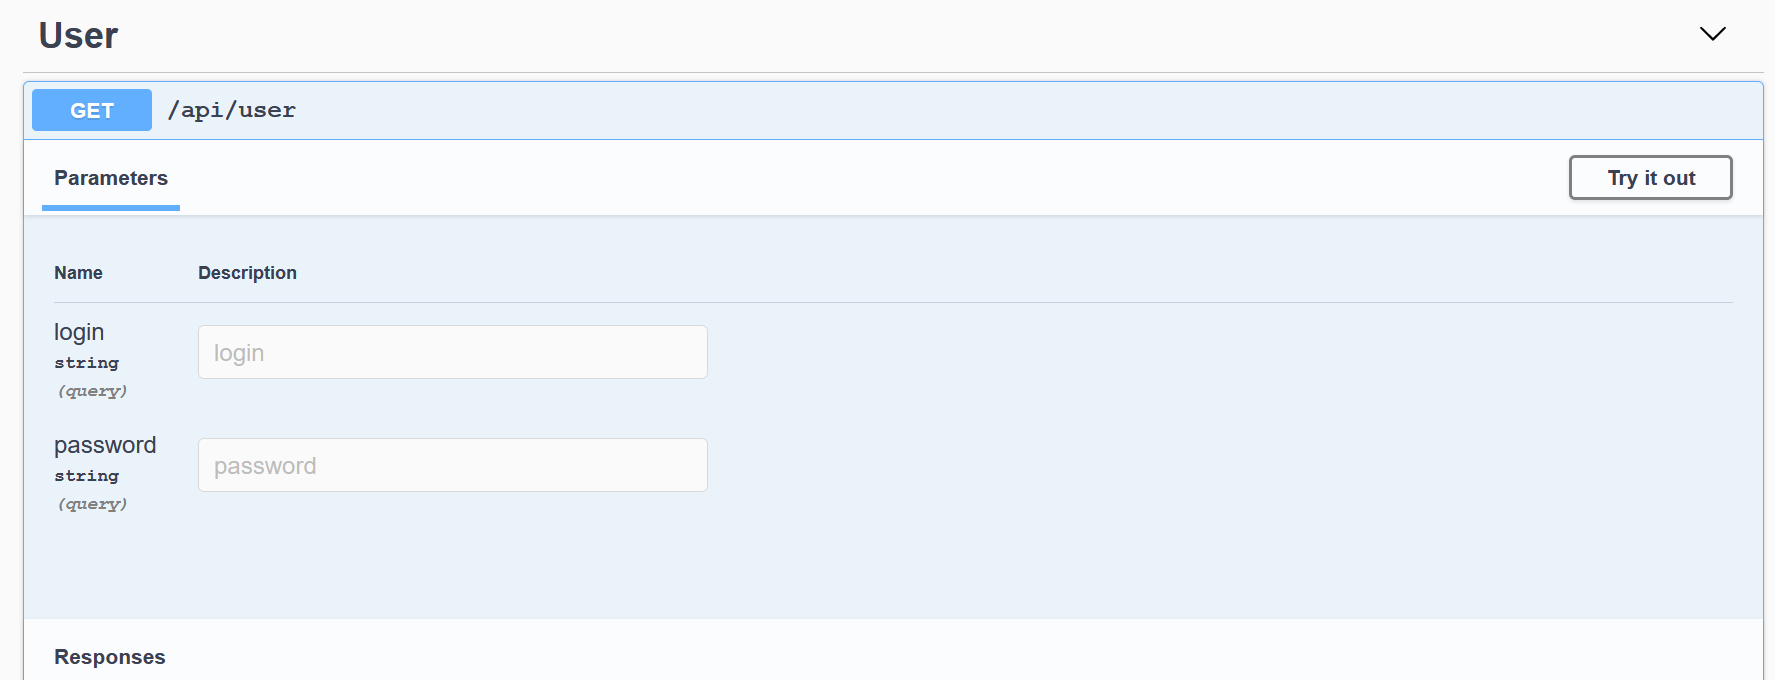Click the User tag heading

[x=78, y=36]
